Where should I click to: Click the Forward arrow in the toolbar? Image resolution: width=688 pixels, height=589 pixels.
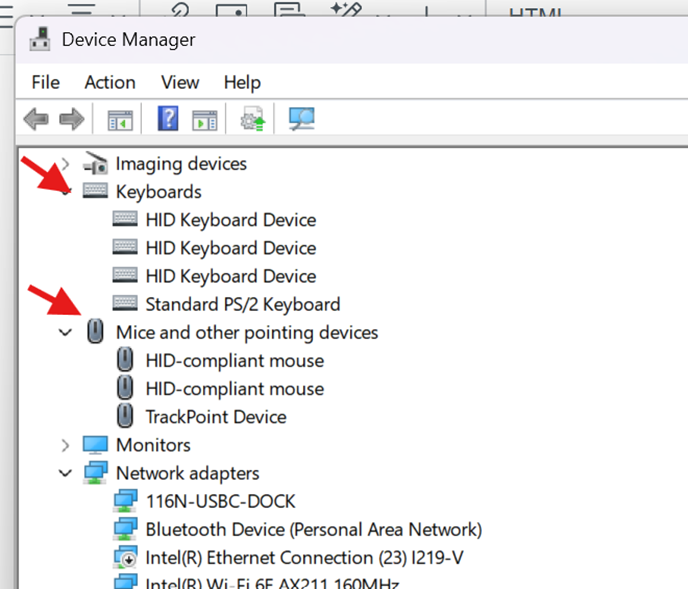(71, 120)
